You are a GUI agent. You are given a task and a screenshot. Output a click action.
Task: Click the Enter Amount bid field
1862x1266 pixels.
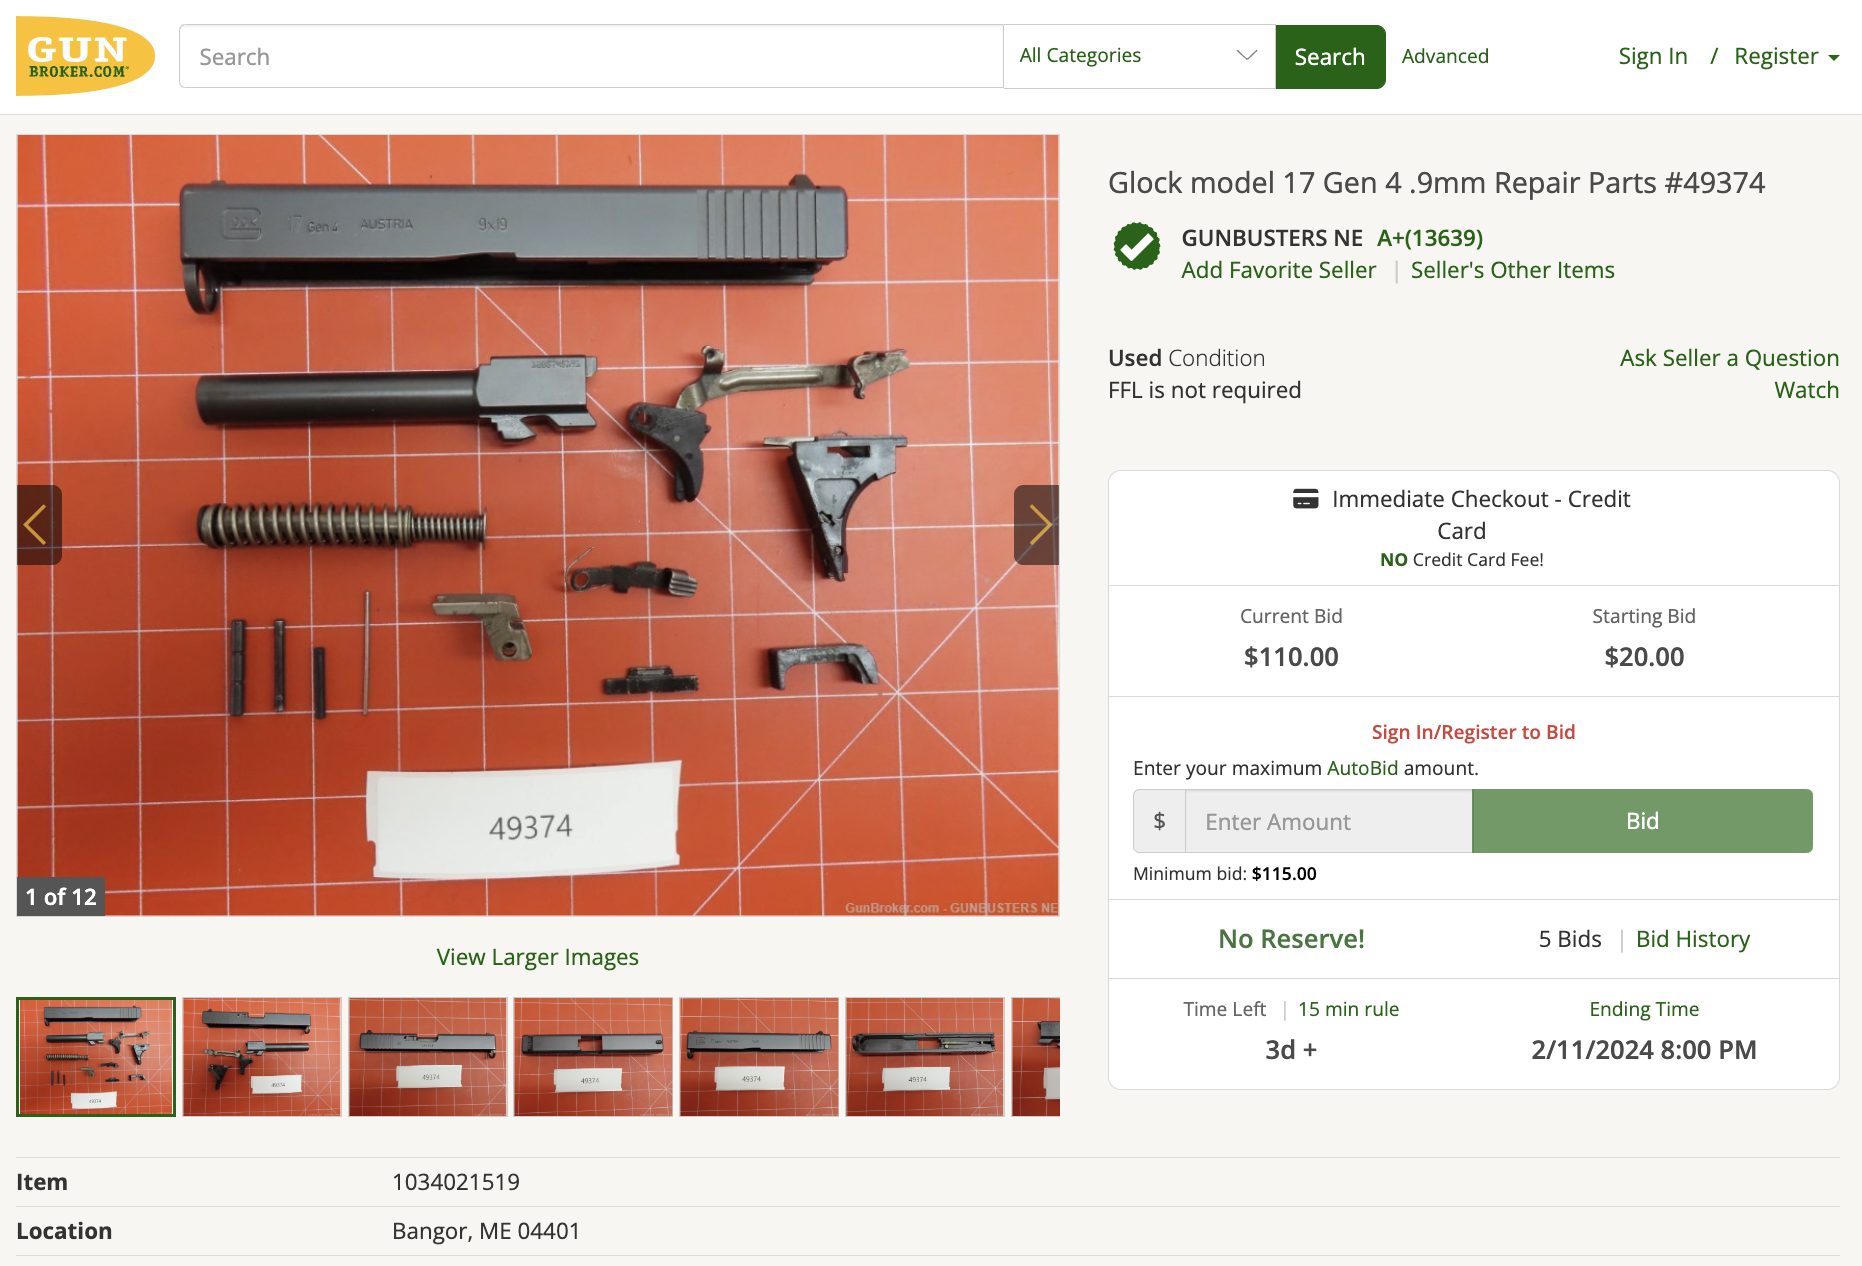click(x=1328, y=821)
